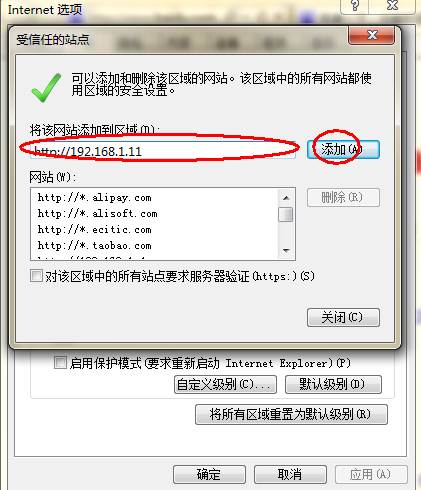
Task: Toggle 启用保护模式 checkbox
Action: pos(60,363)
